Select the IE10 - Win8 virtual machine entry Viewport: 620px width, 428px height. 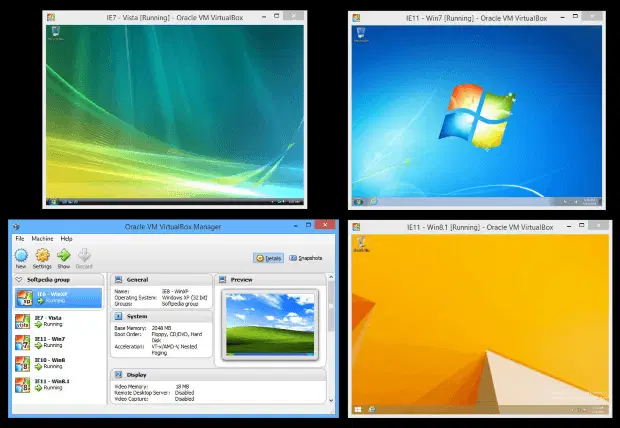(59, 364)
